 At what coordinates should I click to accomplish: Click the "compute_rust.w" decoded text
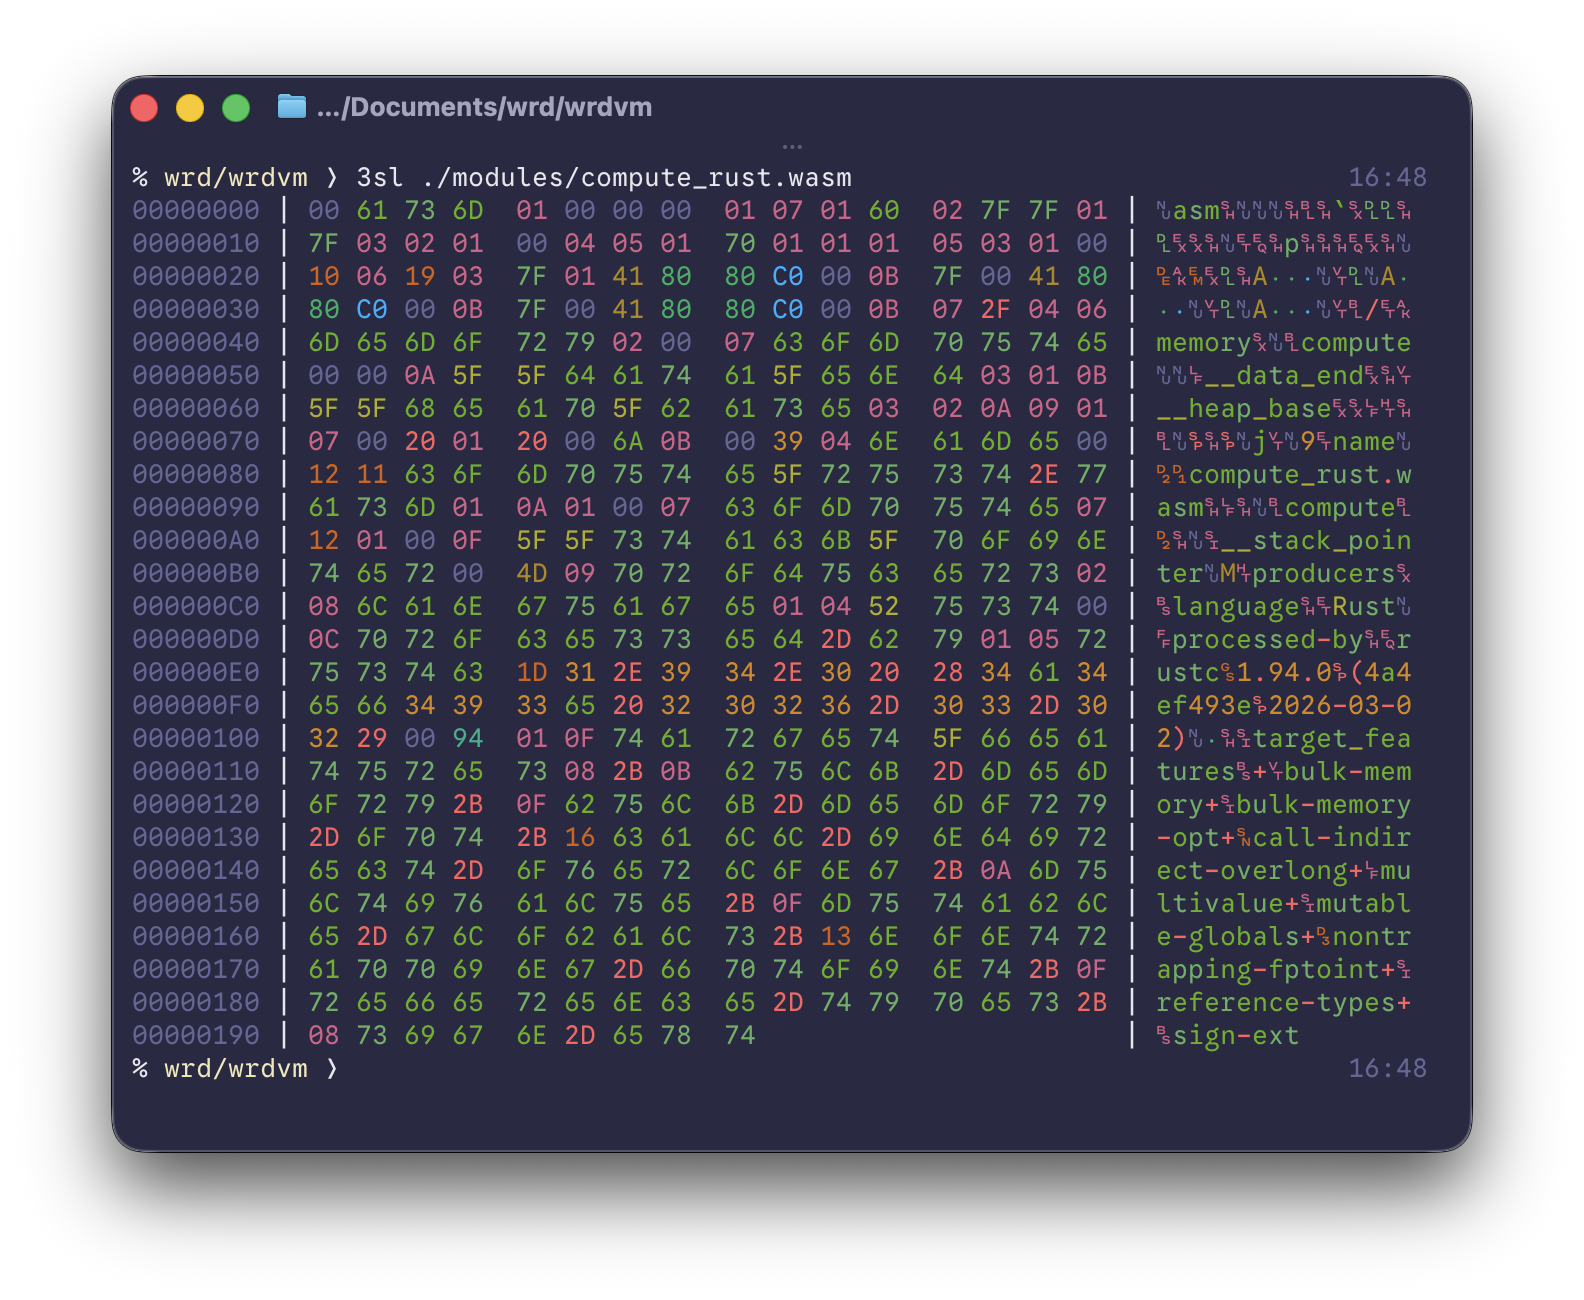(x=1300, y=475)
